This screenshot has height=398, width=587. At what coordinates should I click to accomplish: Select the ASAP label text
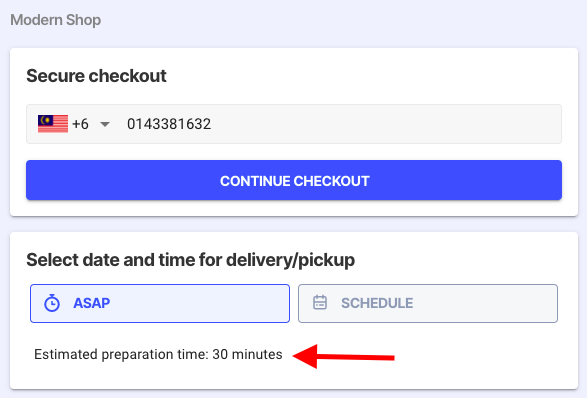point(92,303)
